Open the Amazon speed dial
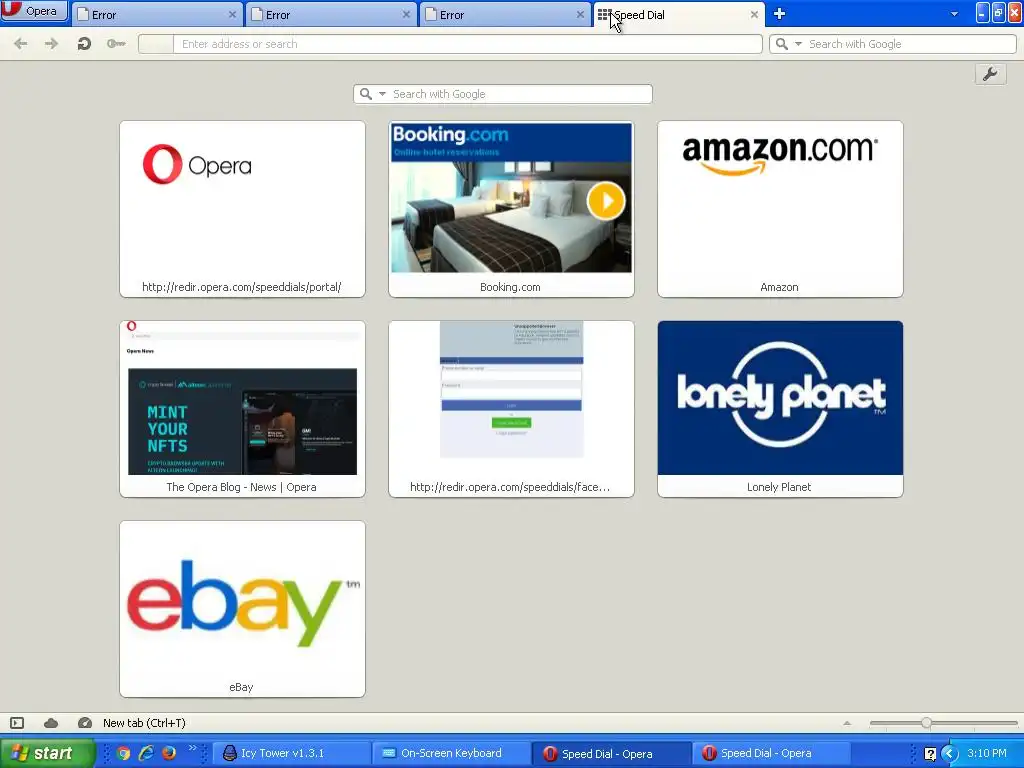Screen dimensions: 1024x768 pos(780,209)
